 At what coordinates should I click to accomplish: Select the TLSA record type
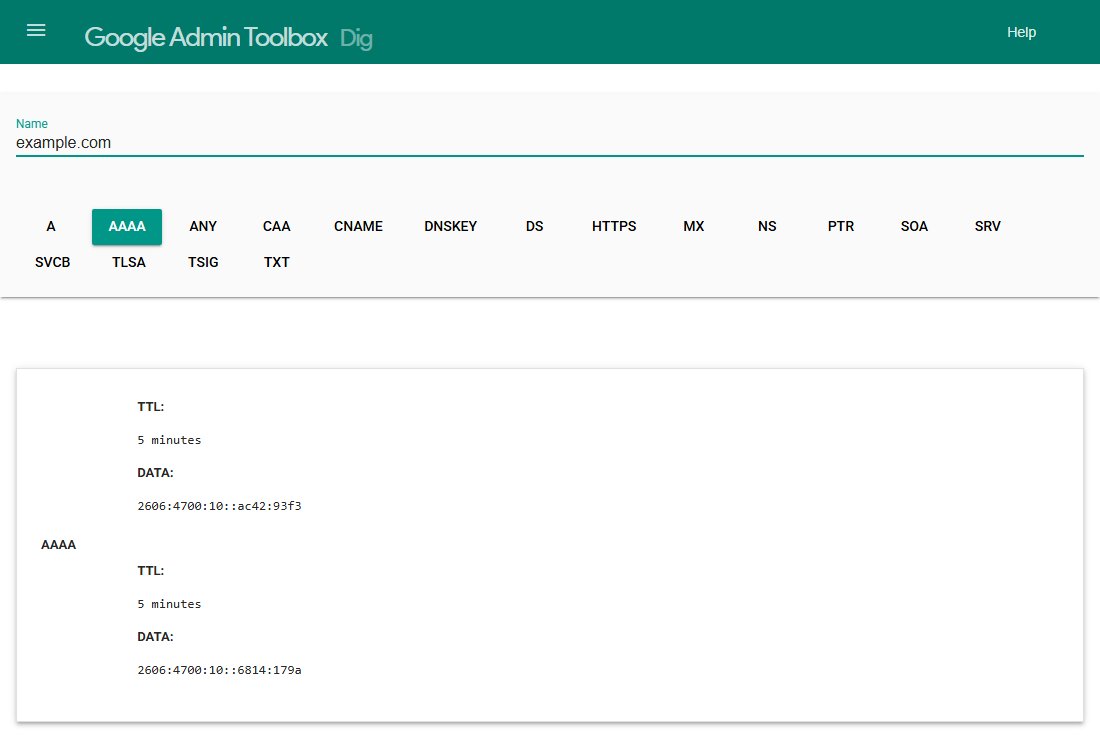point(129,262)
